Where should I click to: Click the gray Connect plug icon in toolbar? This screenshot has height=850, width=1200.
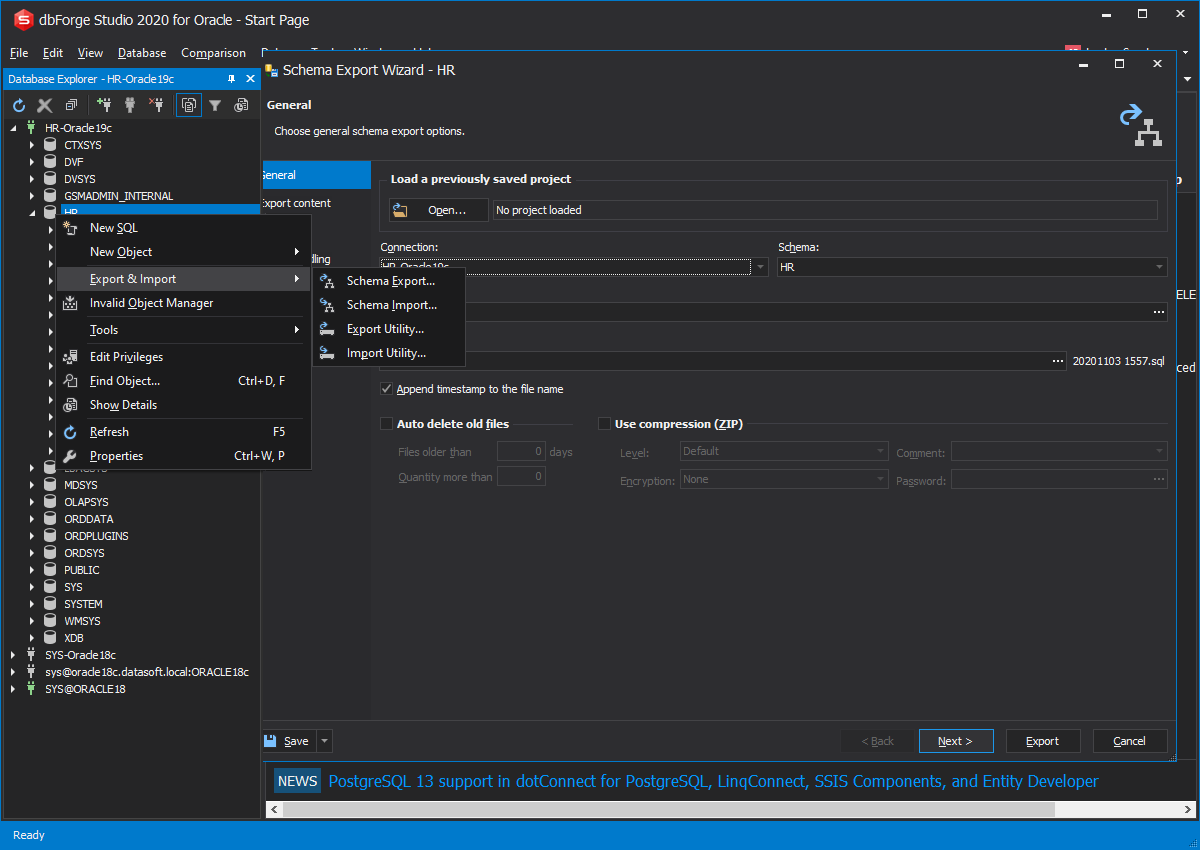[x=130, y=105]
